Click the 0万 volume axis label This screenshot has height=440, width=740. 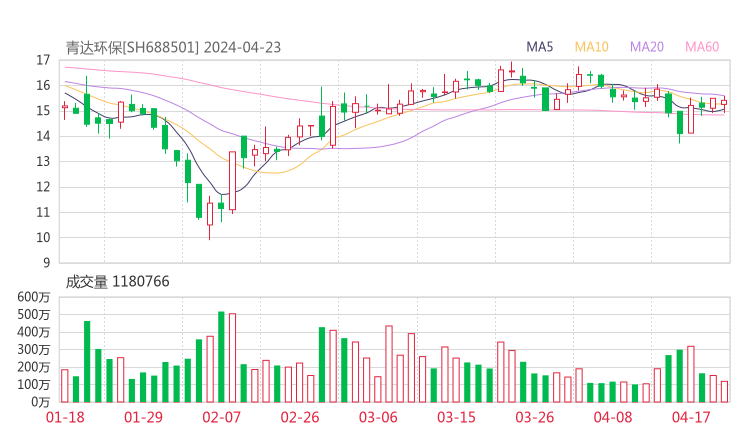[x=41, y=402]
